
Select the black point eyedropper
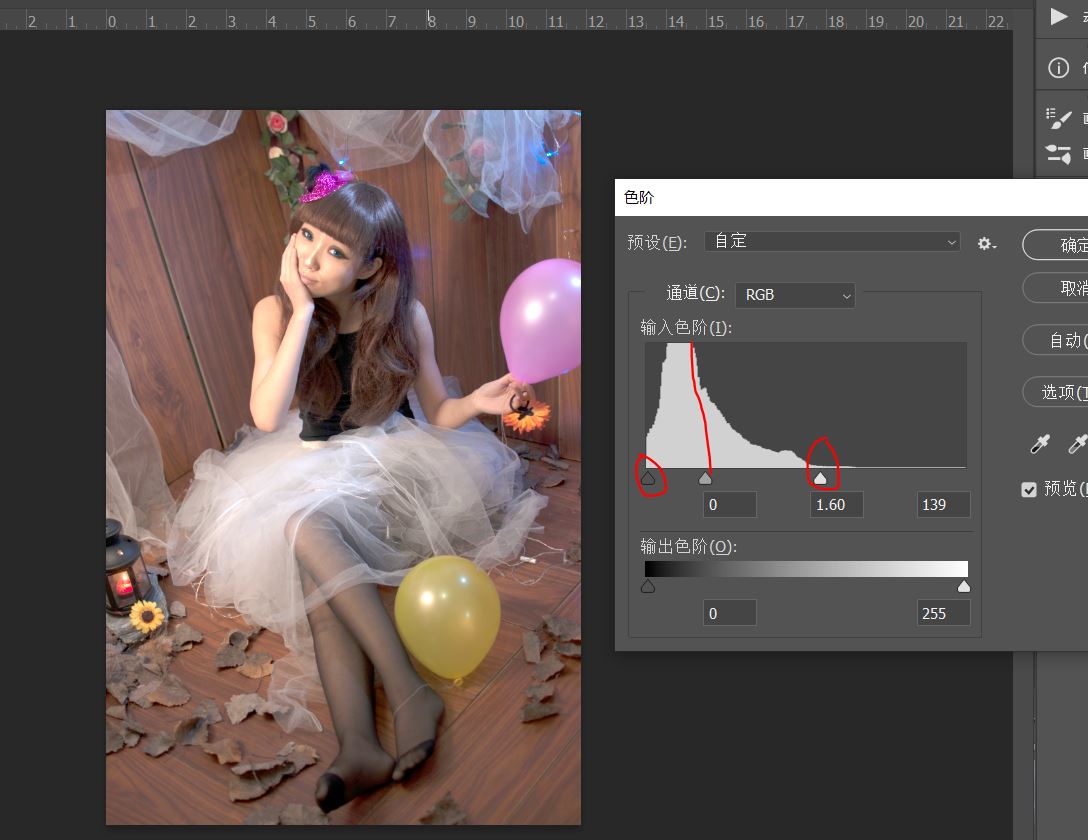[1041, 443]
